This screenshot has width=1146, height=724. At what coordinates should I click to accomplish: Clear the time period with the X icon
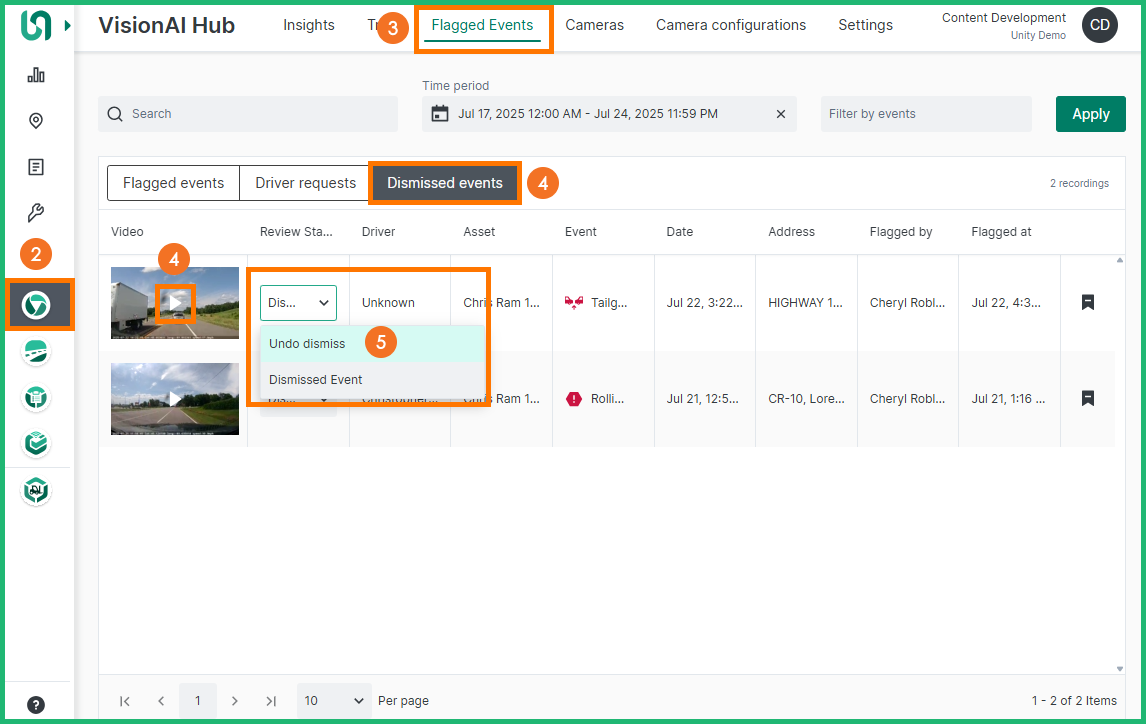click(781, 114)
